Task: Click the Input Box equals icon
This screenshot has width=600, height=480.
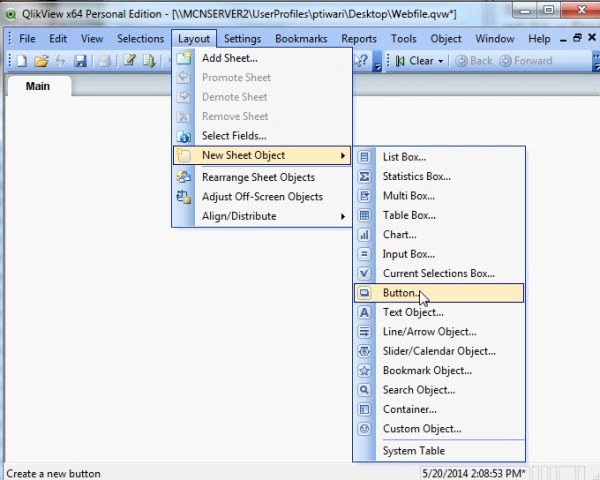Action: pos(364,254)
